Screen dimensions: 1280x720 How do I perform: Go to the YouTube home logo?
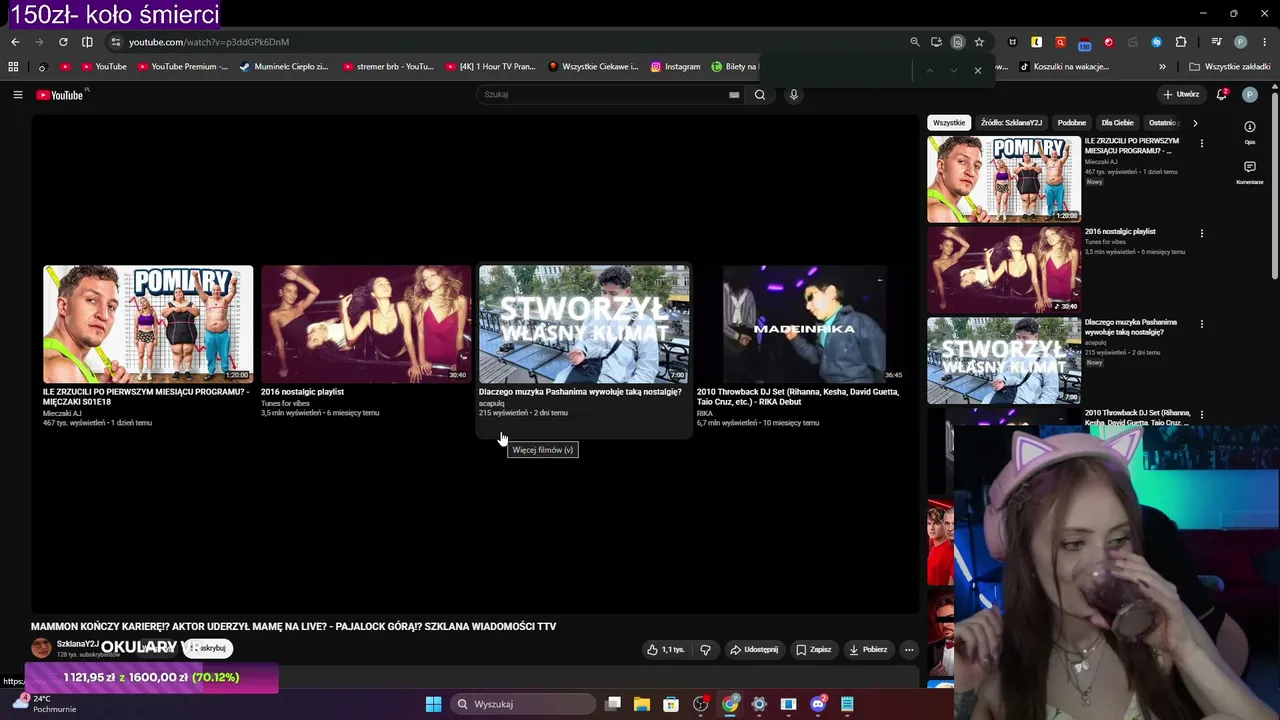[x=62, y=95]
